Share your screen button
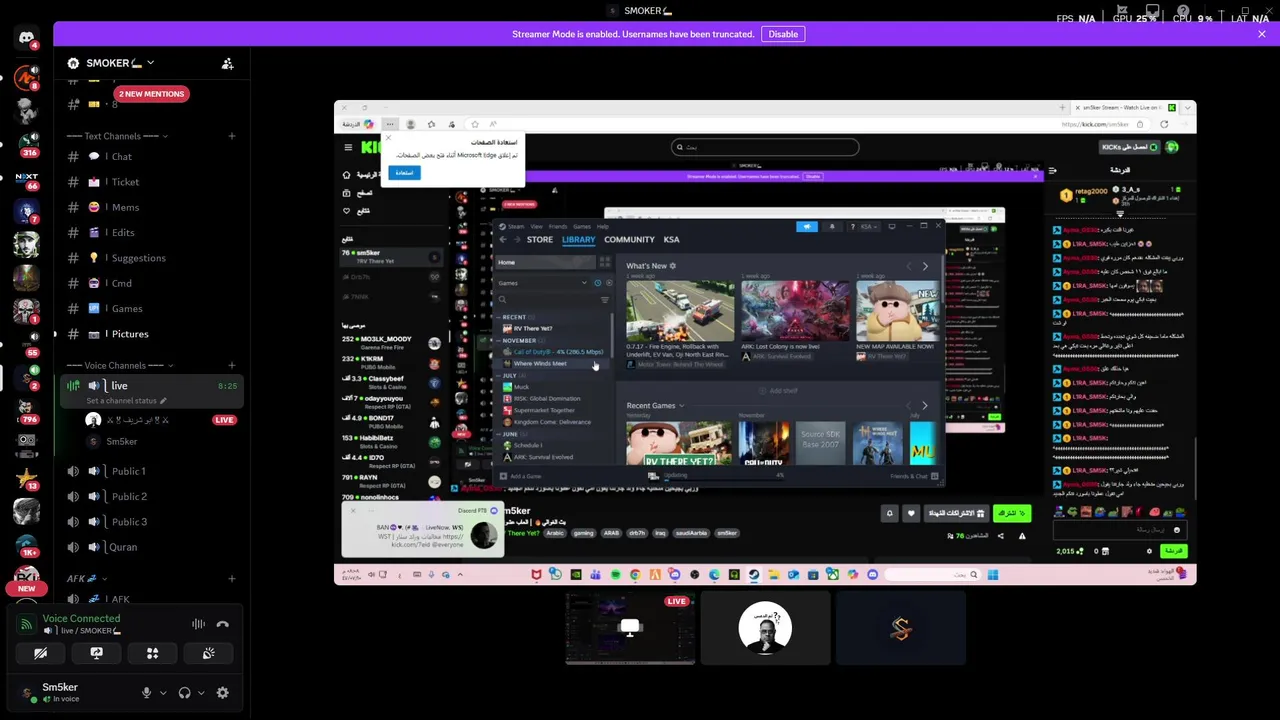Image resolution: width=1280 pixels, height=720 pixels. tap(96, 653)
